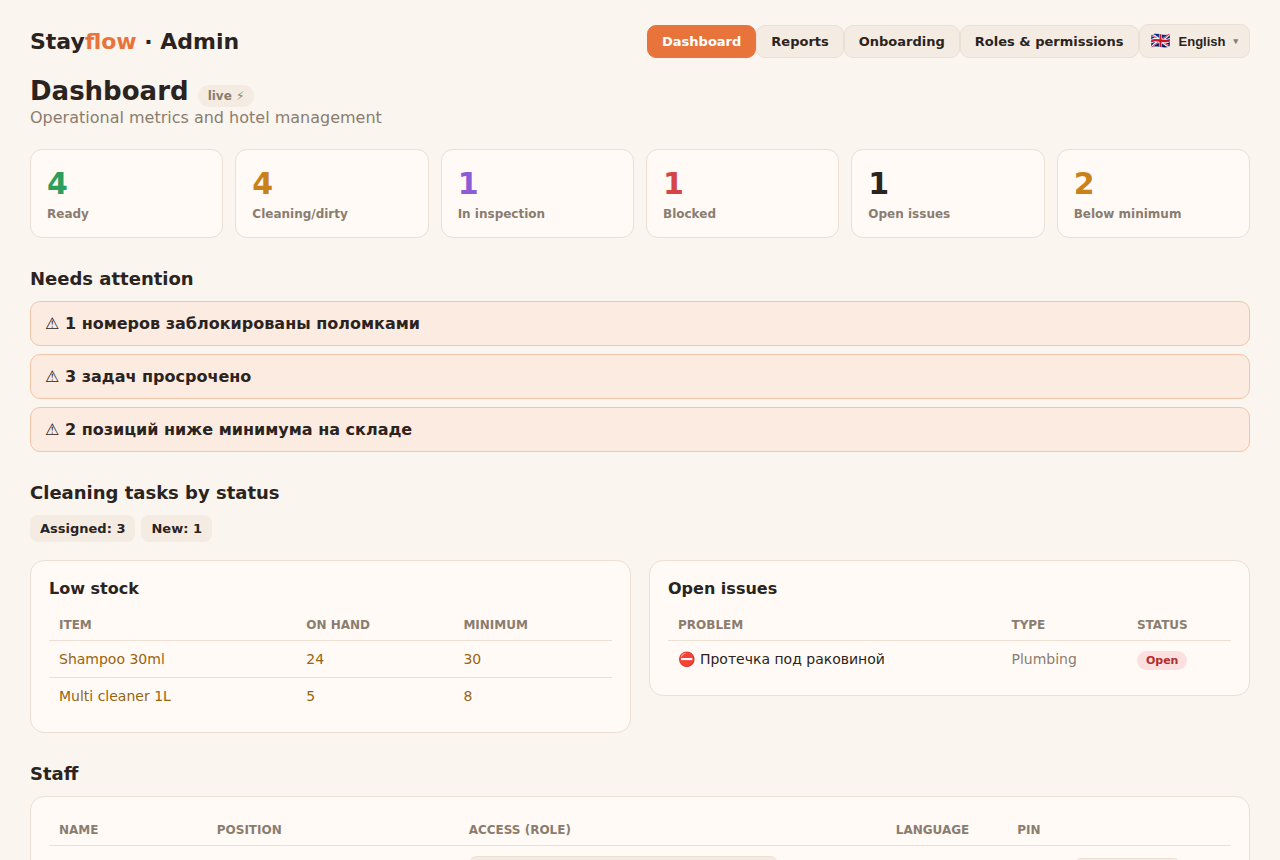Click the ITEM column header
This screenshot has width=1280, height=860.
pyautogui.click(x=75, y=624)
